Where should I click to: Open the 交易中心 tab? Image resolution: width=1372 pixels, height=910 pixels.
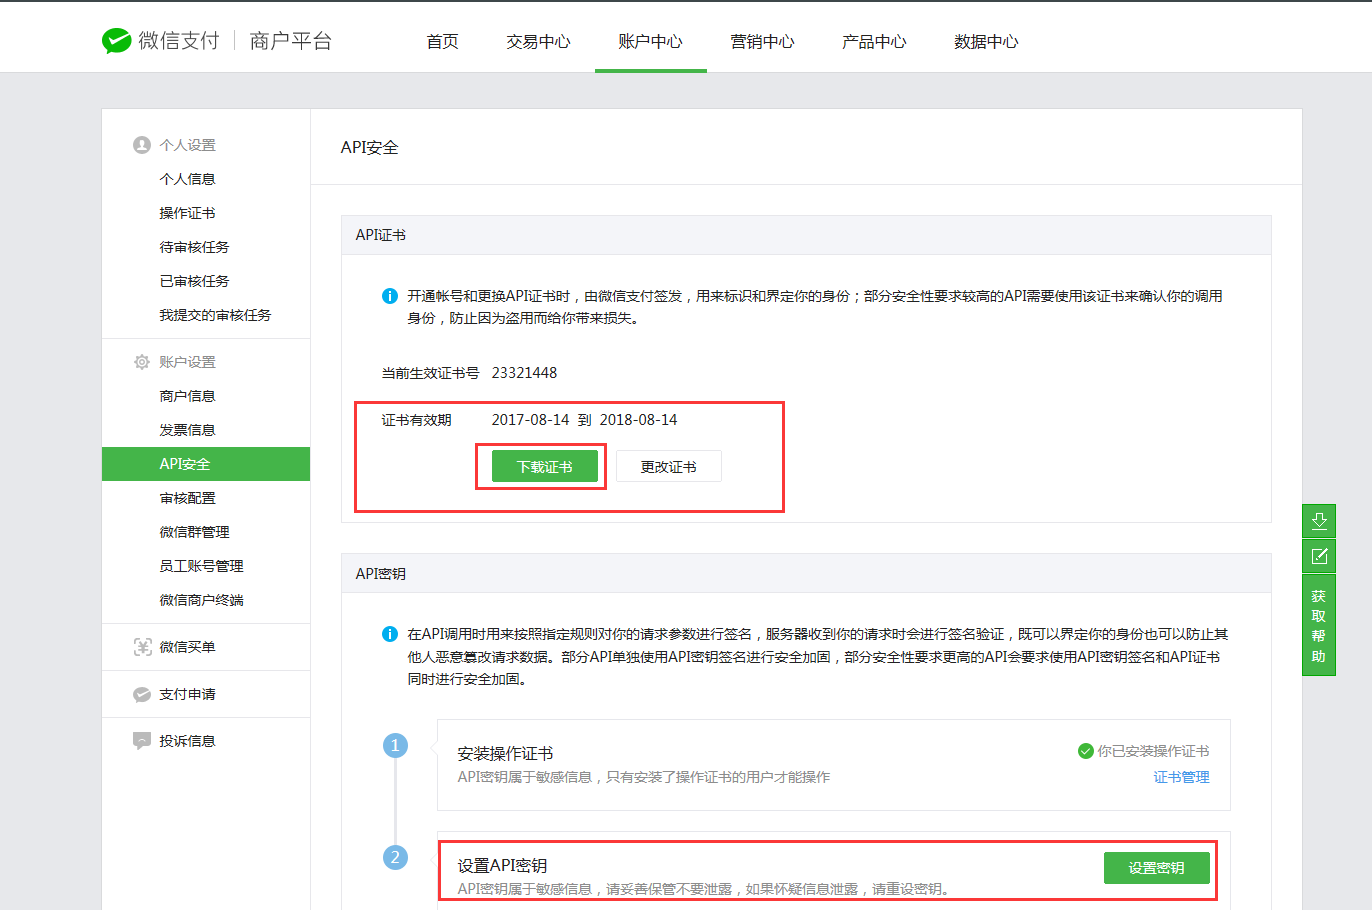[x=538, y=42]
